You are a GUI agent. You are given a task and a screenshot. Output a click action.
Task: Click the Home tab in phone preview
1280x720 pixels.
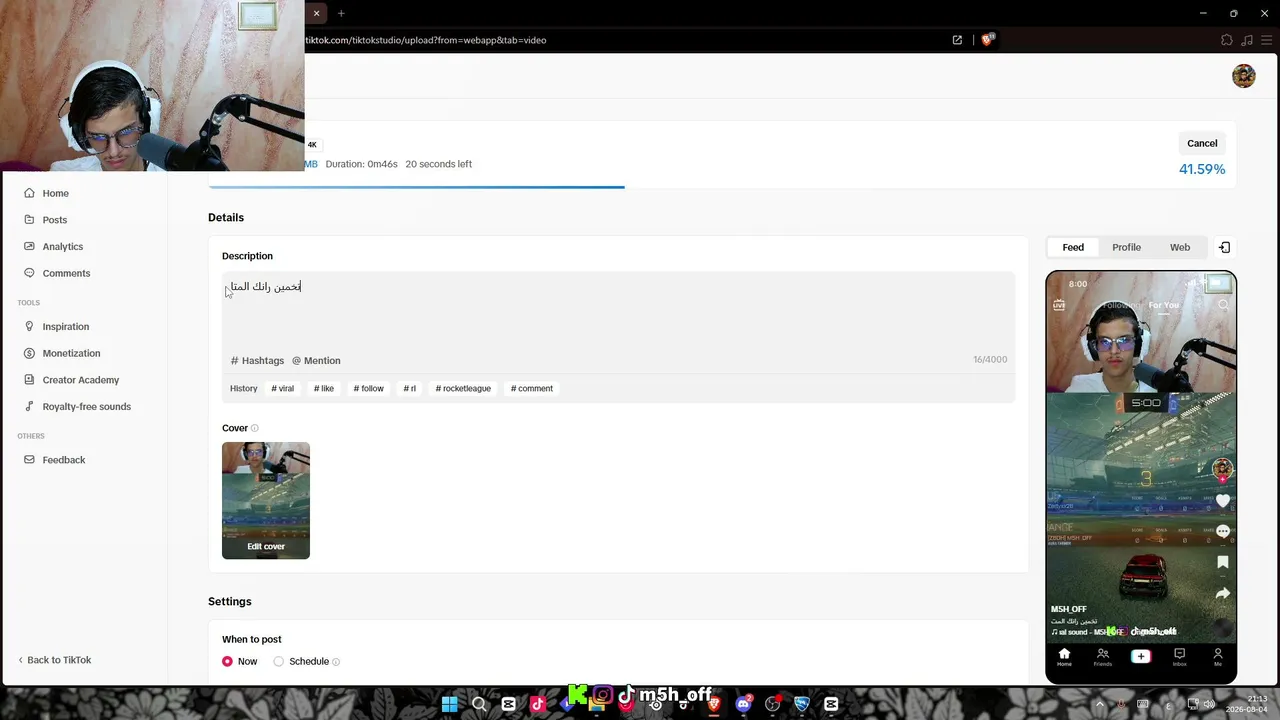(1064, 657)
